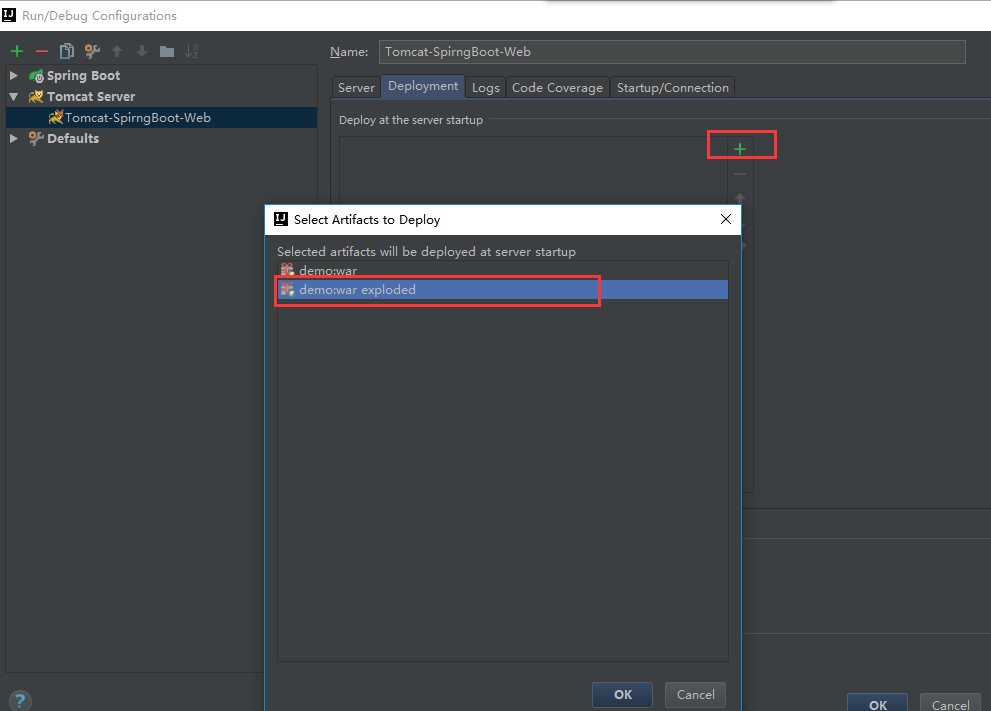Collapse the Tomcat Server tree node
The width and height of the screenshot is (991, 711).
click(x=14, y=97)
